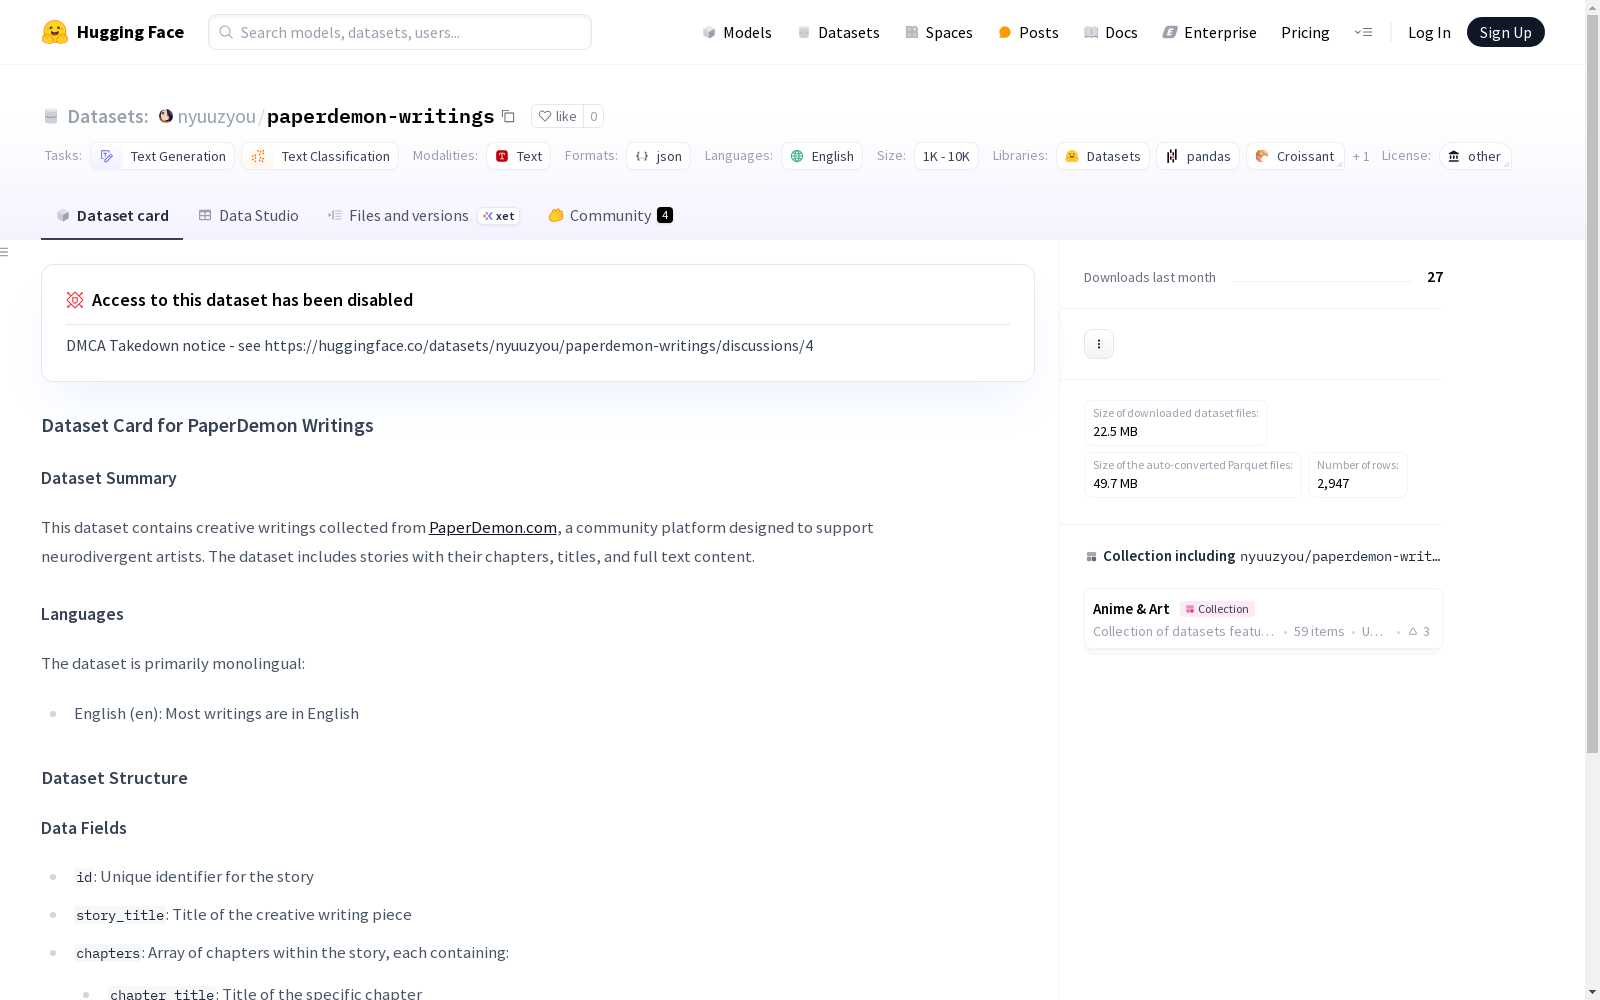This screenshot has width=1600, height=1000.
Task: Click the license bank icon
Action: point(1454,156)
